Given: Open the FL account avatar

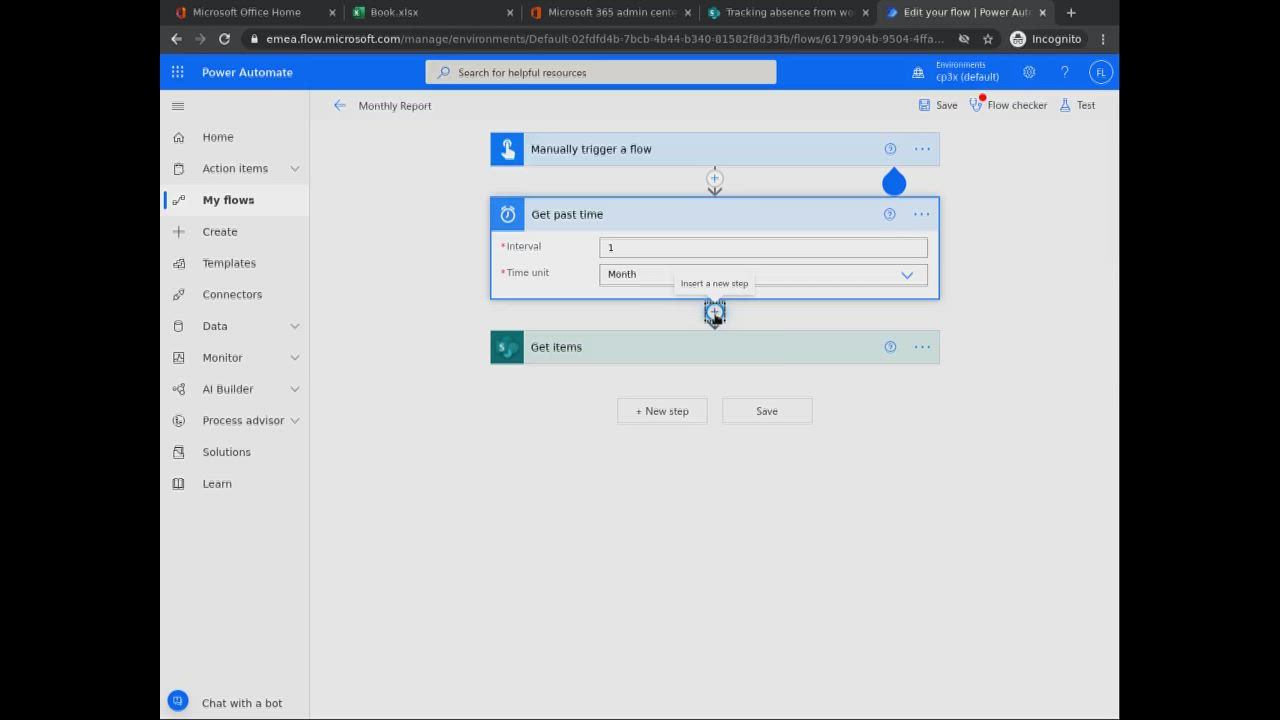Looking at the screenshot, I should [1101, 72].
